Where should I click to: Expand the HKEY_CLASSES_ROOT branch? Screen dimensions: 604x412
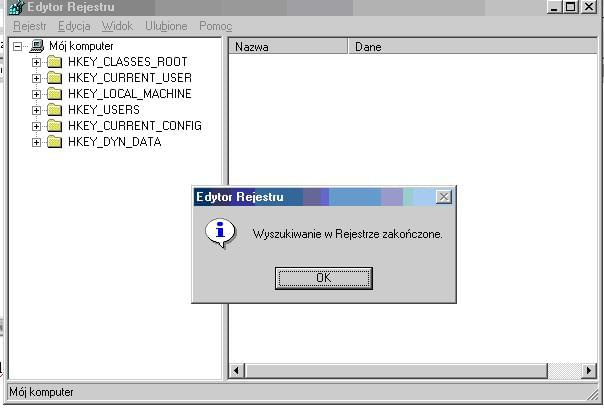point(37,62)
